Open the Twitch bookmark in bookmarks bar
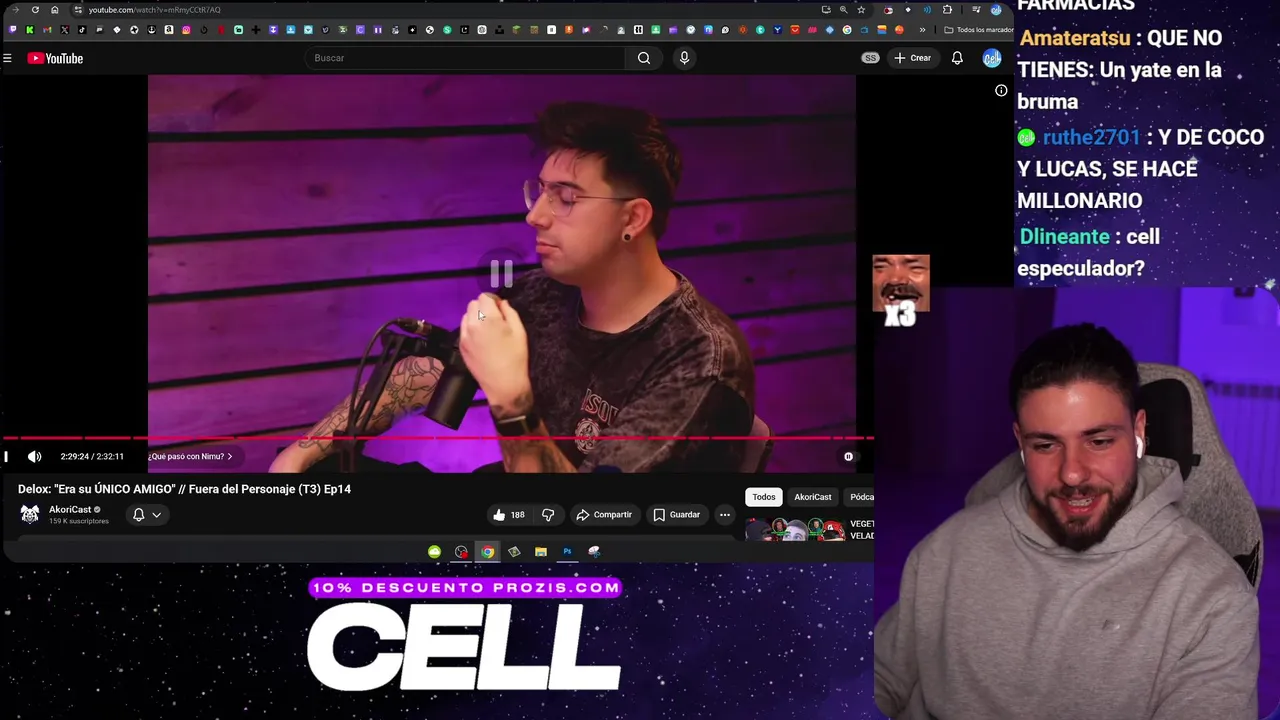This screenshot has width=1280, height=720. [13, 30]
